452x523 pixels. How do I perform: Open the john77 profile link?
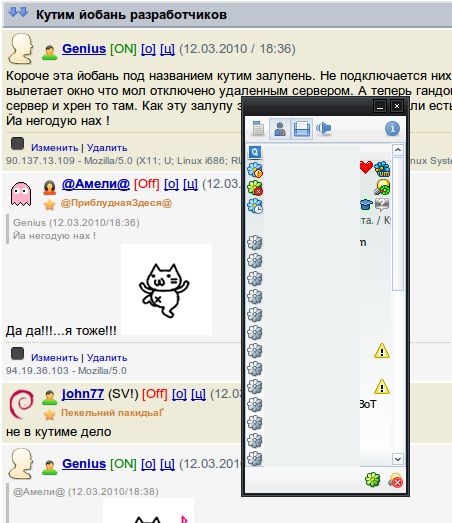click(x=83, y=394)
